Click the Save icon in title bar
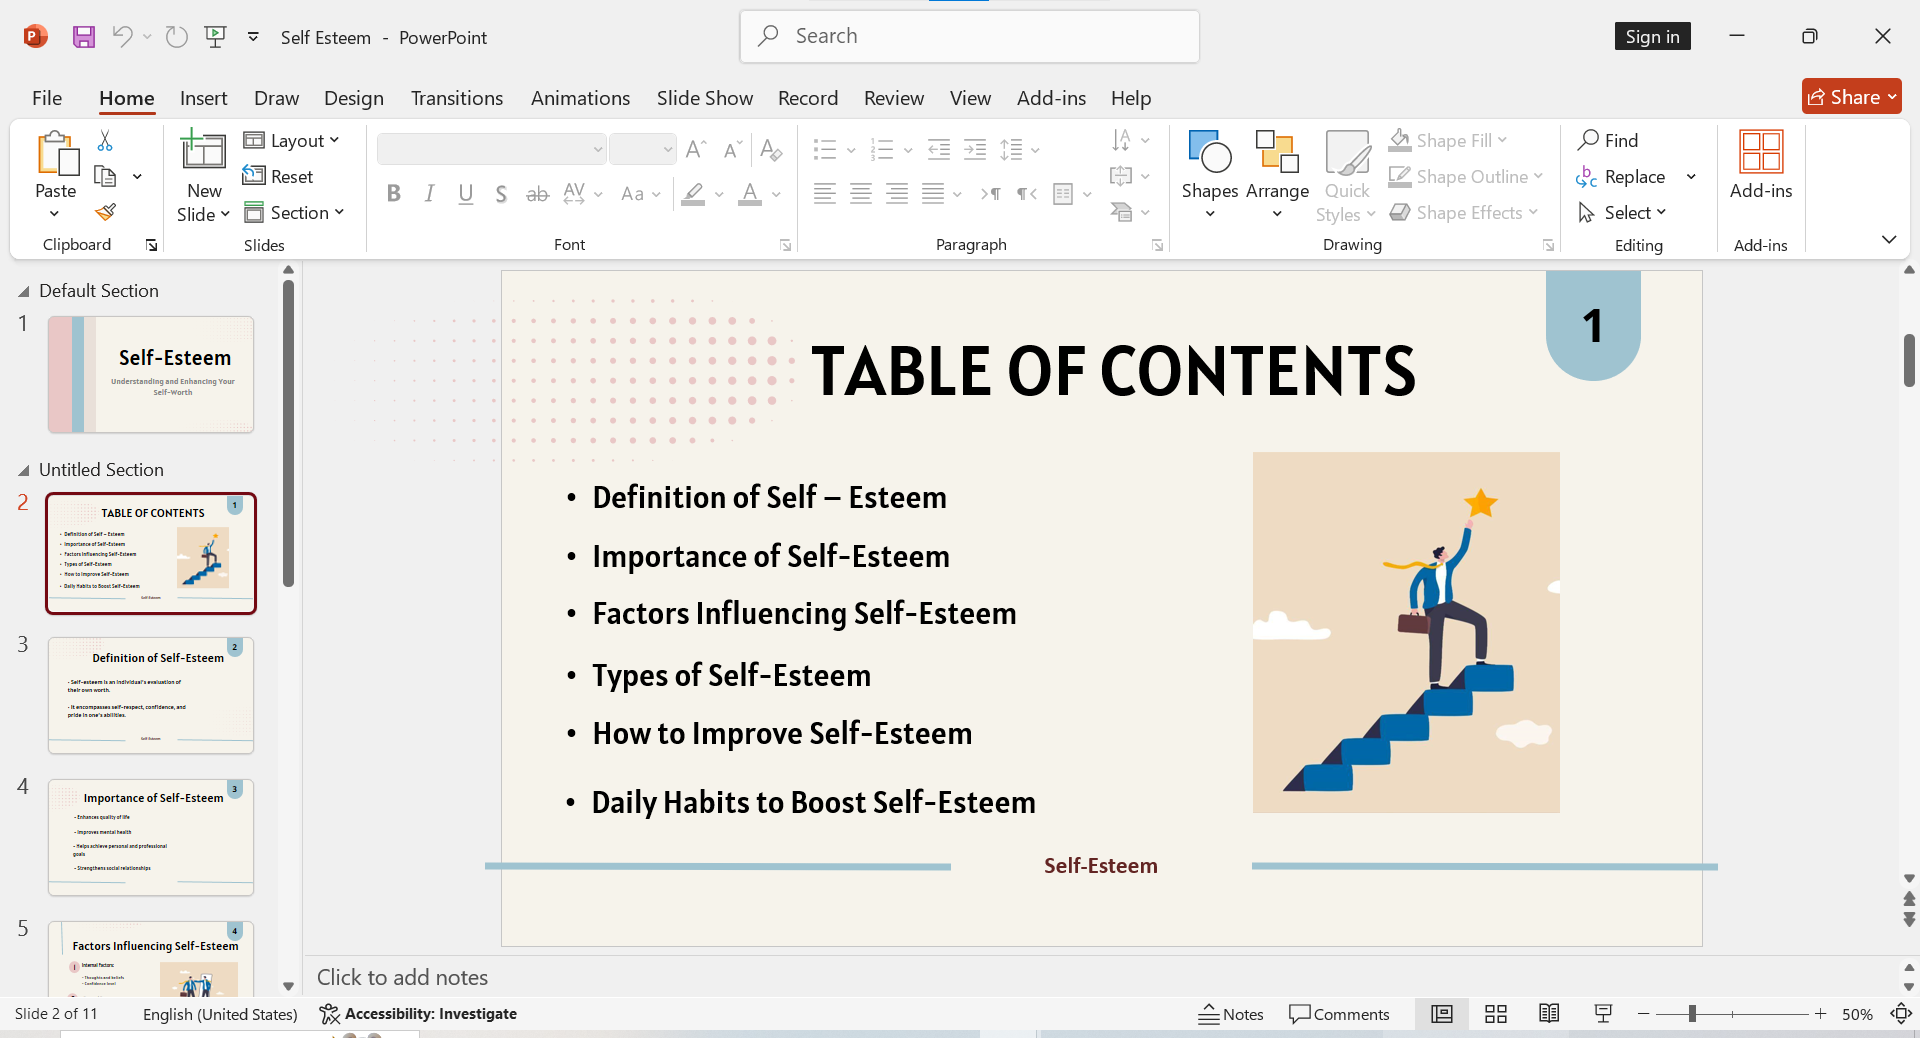This screenshot has height=1038, width=1920. pyautogui.click(x=84, y=37)
